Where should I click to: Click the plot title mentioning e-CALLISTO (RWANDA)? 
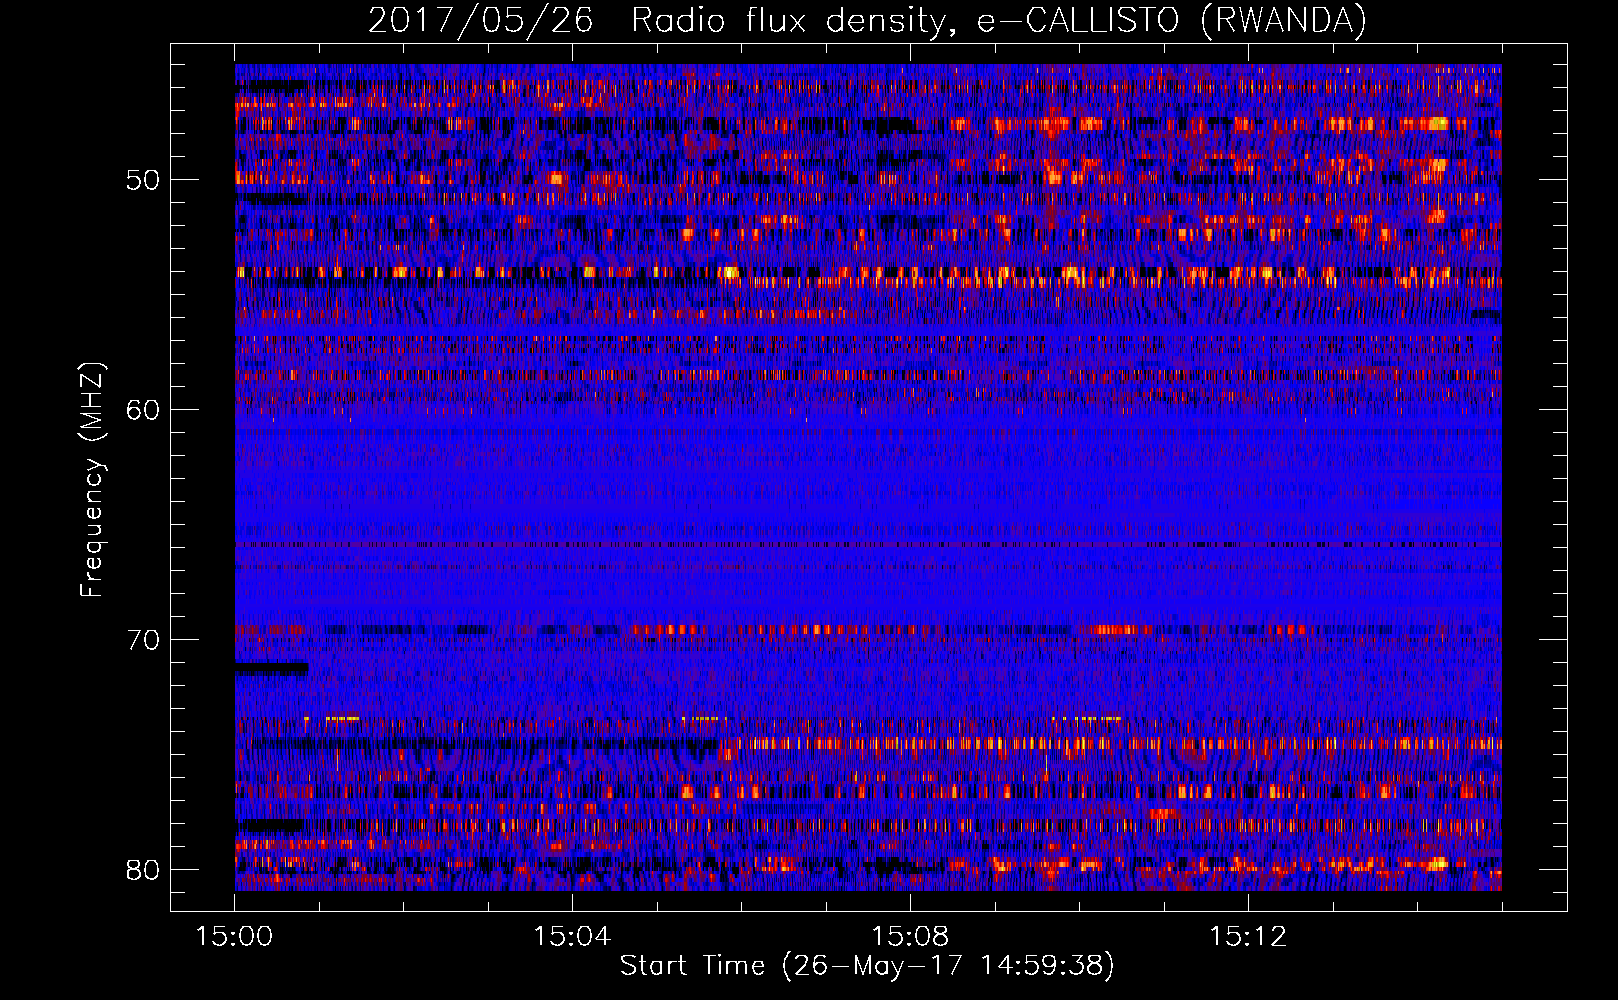[x=867, y=20]
